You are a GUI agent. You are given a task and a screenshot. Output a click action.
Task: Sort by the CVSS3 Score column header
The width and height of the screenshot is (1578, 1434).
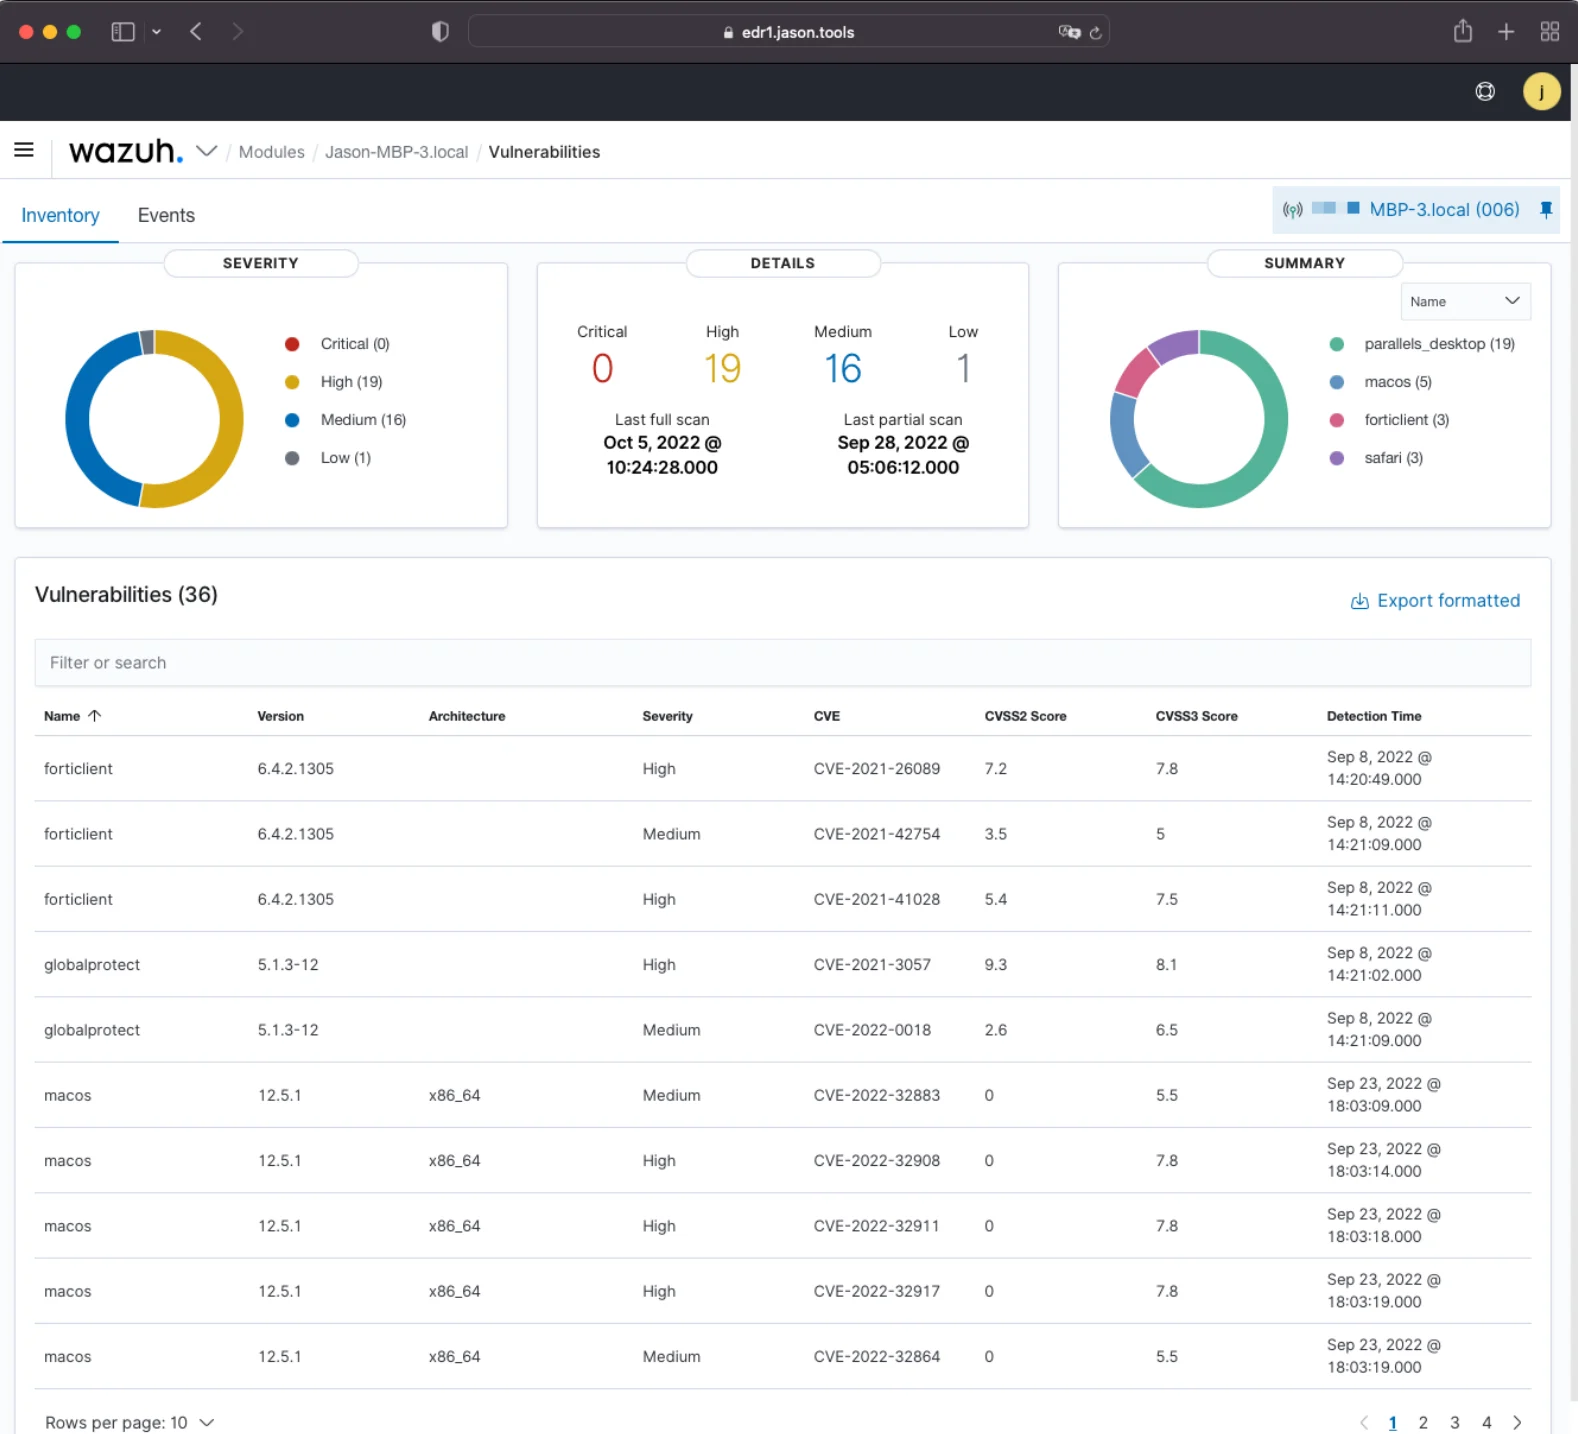coord(1196,716)
